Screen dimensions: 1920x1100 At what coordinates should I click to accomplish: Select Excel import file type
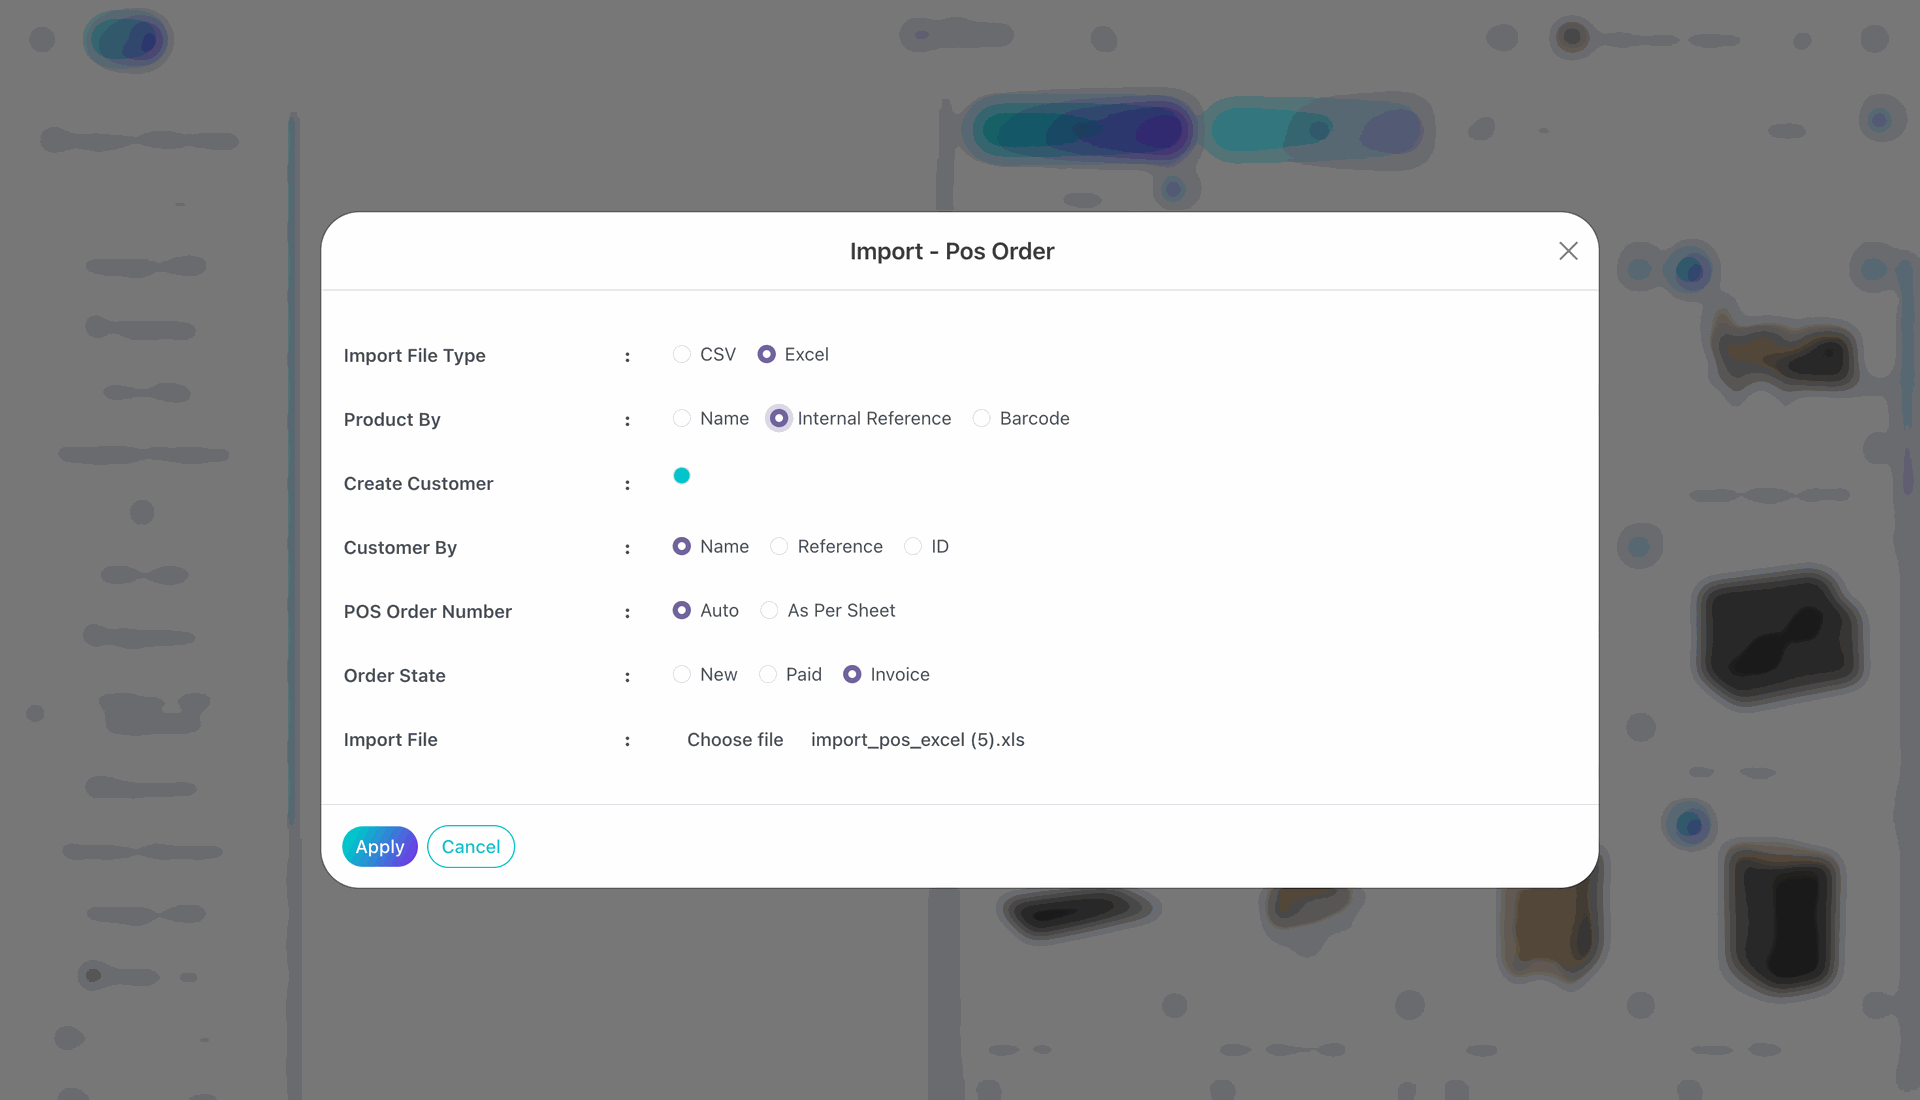766,354
